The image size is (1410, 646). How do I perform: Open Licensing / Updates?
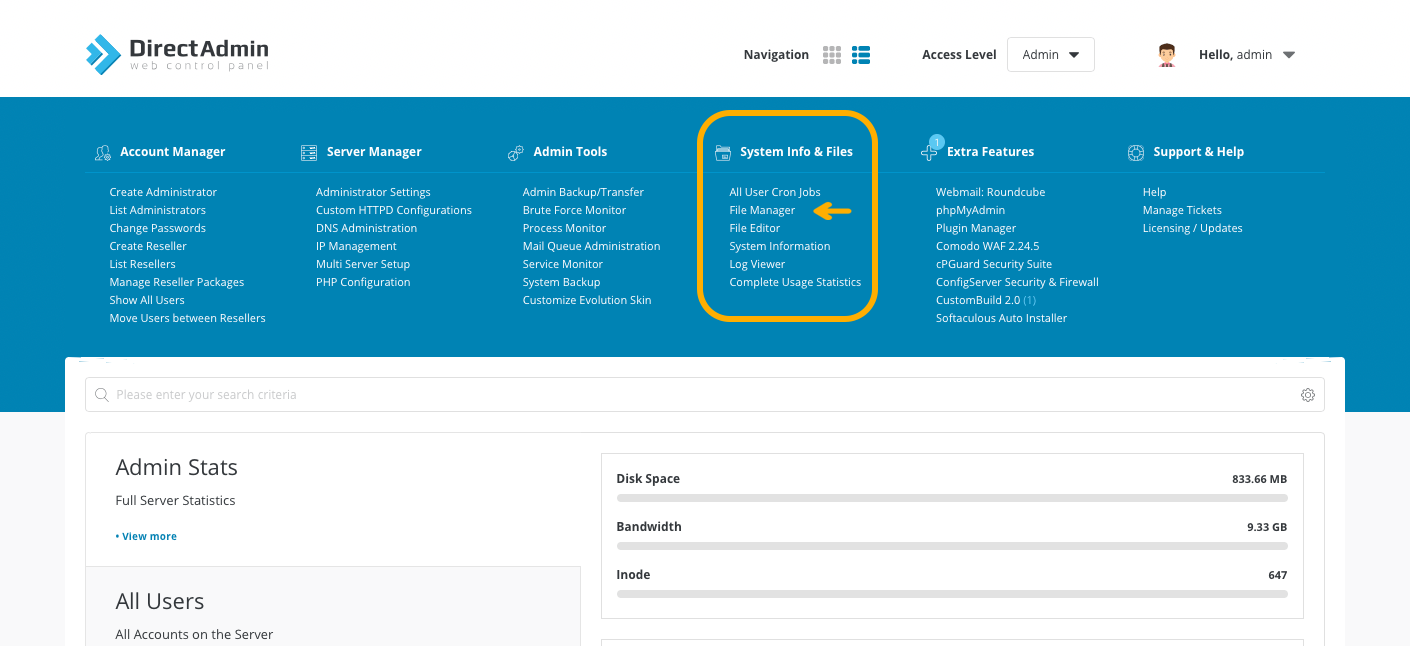point(1193,228)
